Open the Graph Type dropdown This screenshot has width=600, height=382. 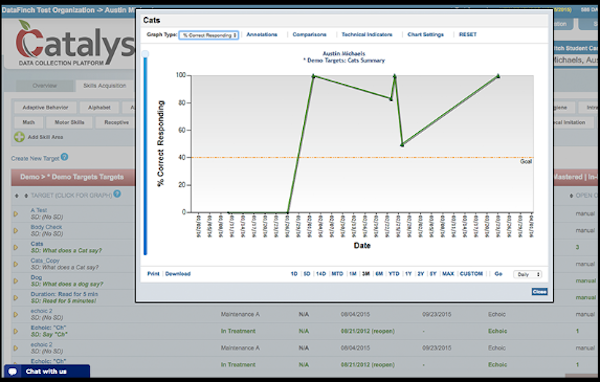pyautogui.click(x=209, y=35)
